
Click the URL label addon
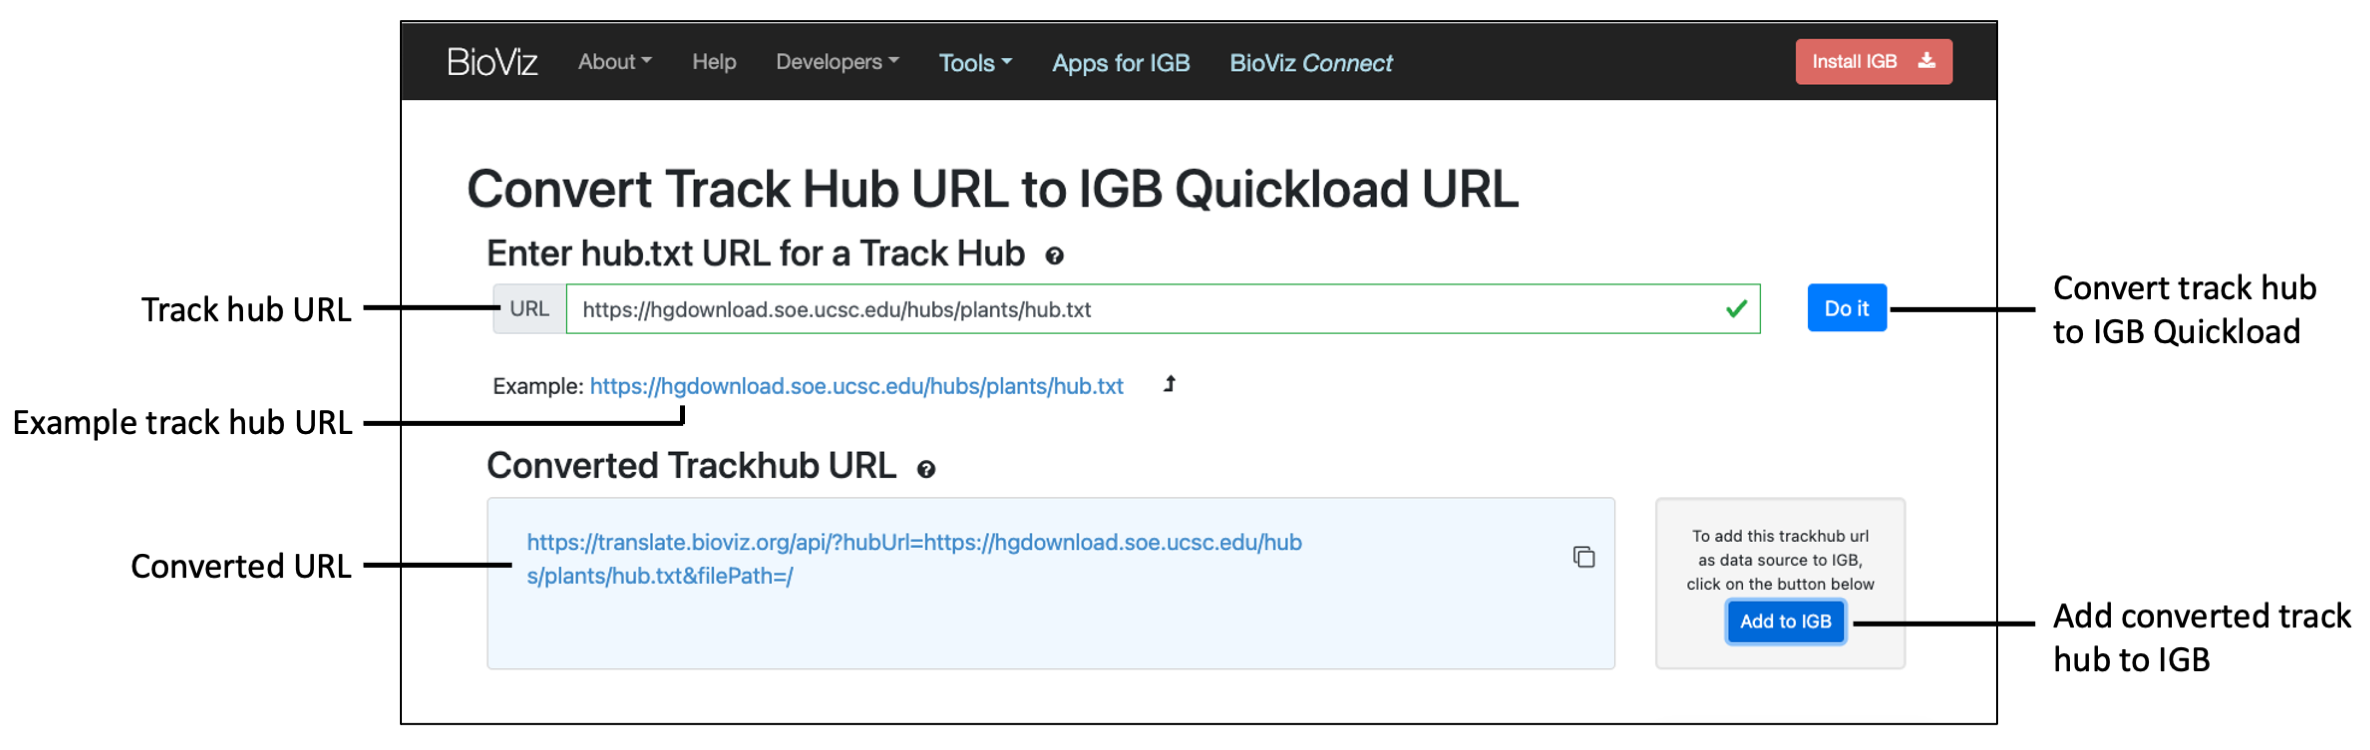tap(530, 309)
